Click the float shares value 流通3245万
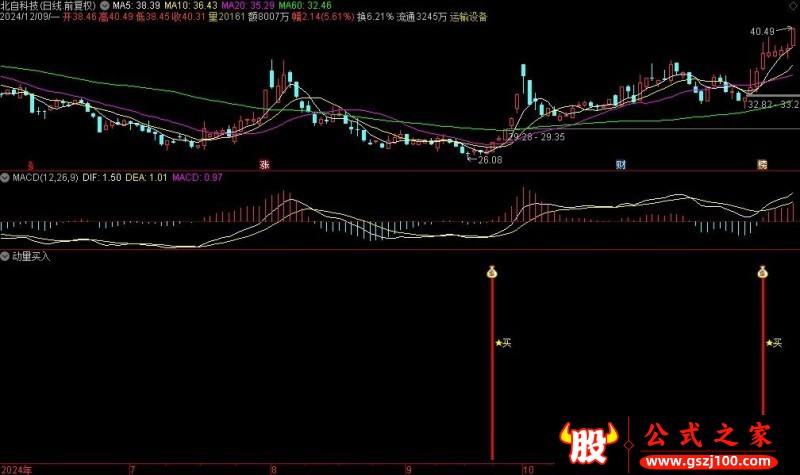Image resolution: width=800 pixels, height=475 pixels. tap(421, 17)
